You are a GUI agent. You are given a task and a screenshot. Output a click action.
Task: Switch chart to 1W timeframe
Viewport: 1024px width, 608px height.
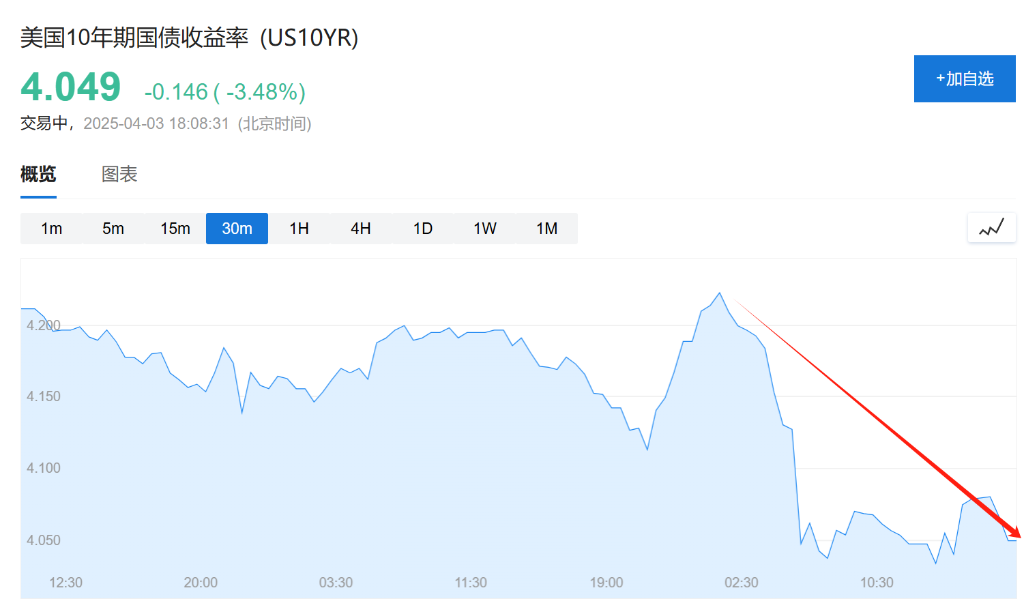[x=485, y=228]
